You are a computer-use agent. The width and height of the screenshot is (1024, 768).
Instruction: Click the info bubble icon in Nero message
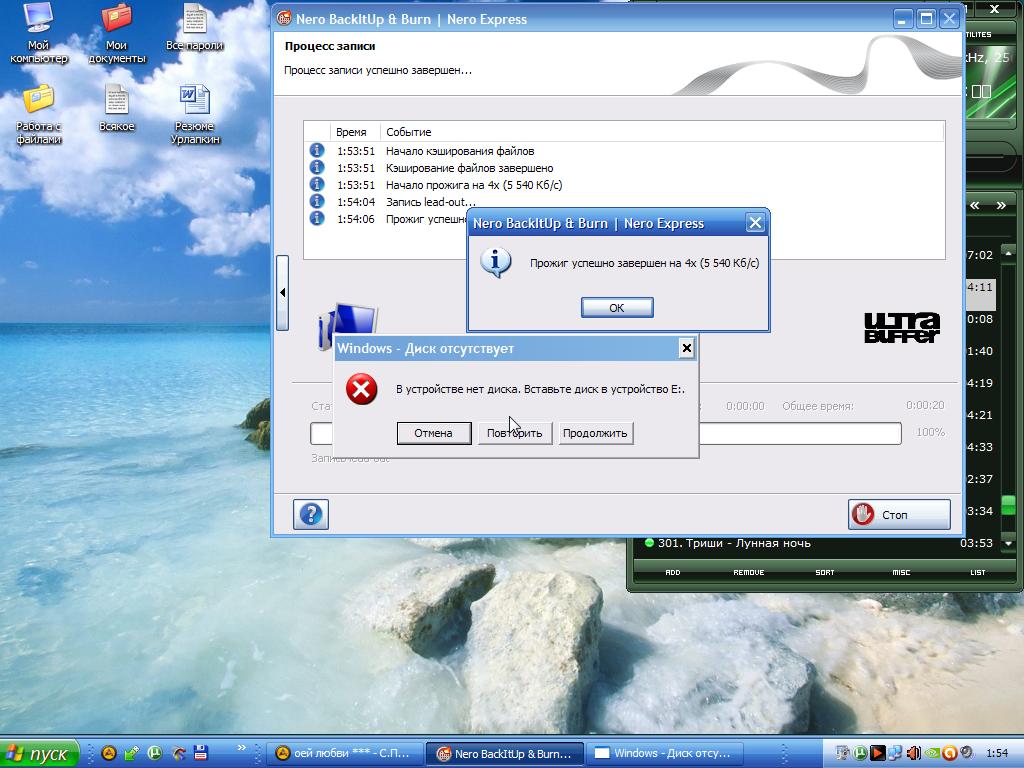coord(496,263)
